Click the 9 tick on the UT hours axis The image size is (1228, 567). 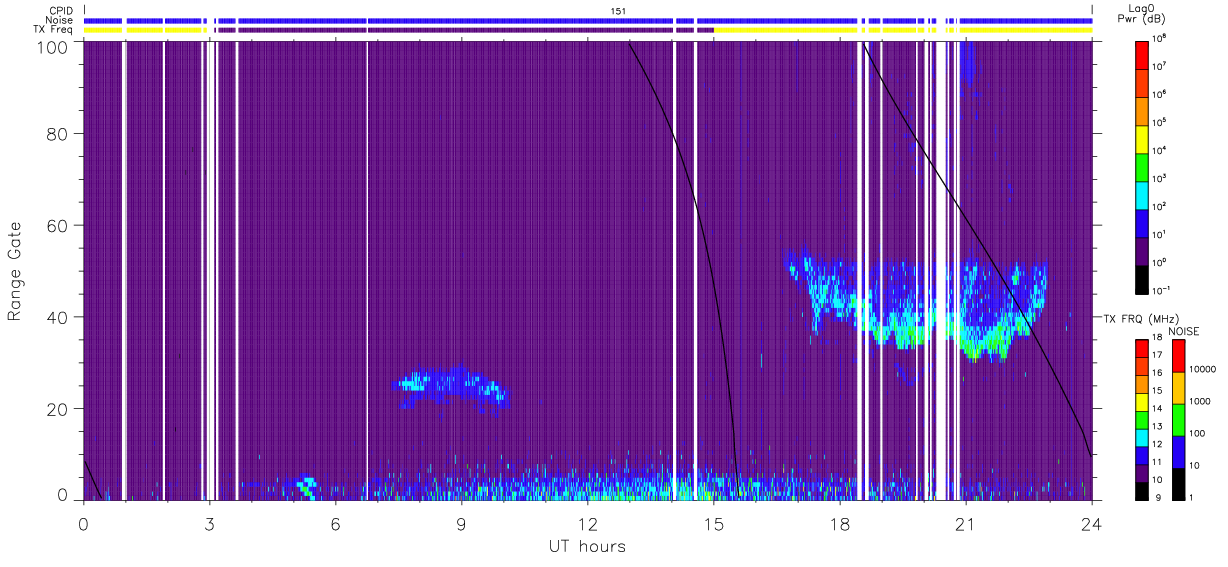pos(462,523)
